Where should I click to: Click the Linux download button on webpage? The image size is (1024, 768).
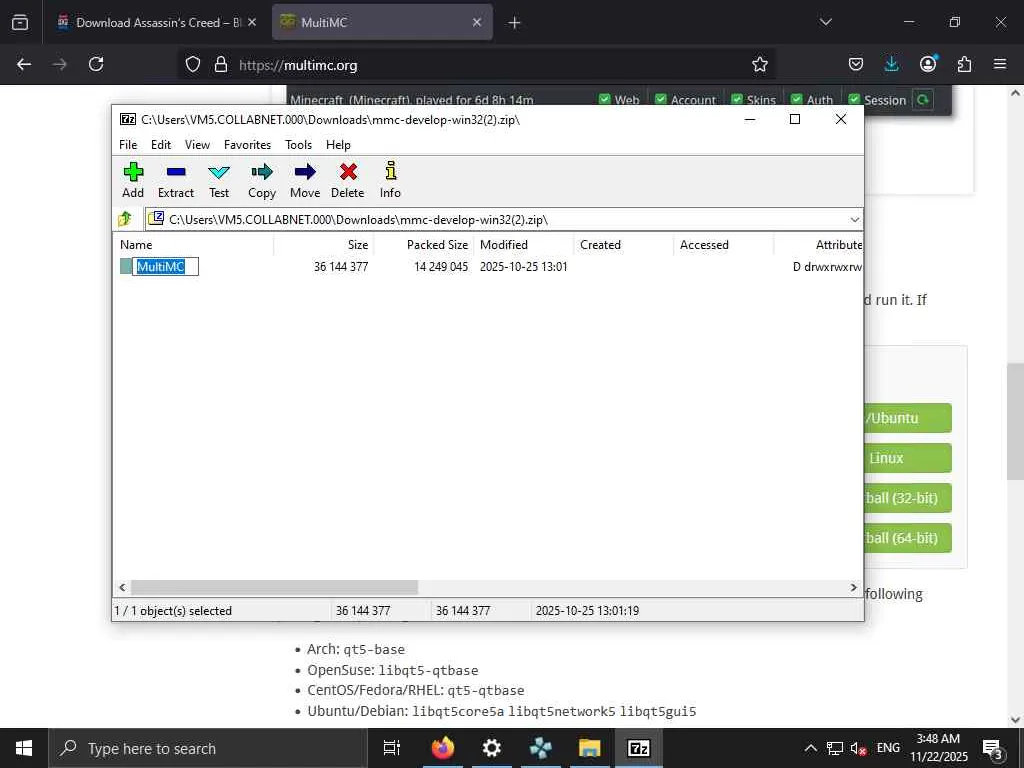pyautogui.click(x=907, y=458)
